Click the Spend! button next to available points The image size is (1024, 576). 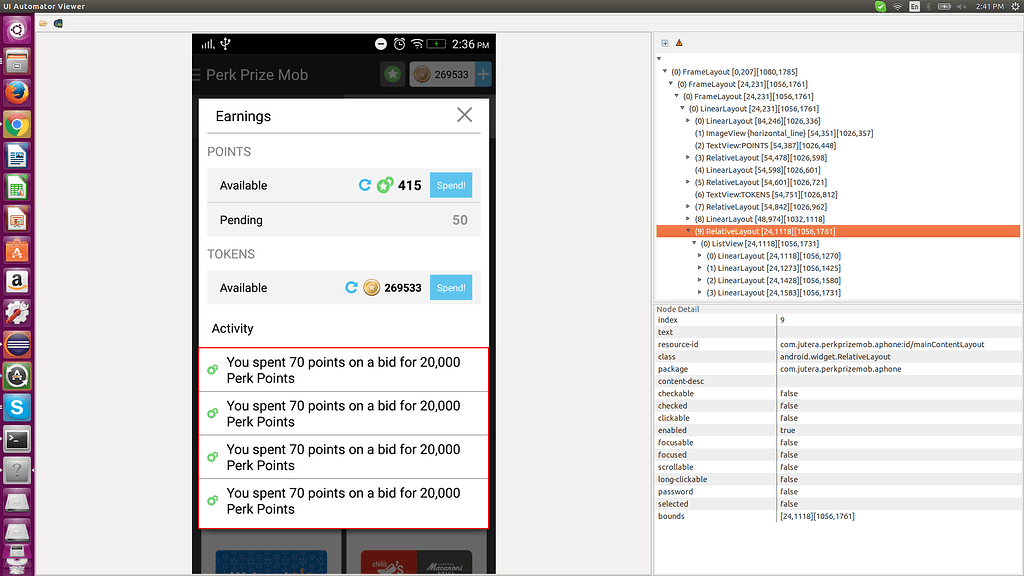(450, 185)
